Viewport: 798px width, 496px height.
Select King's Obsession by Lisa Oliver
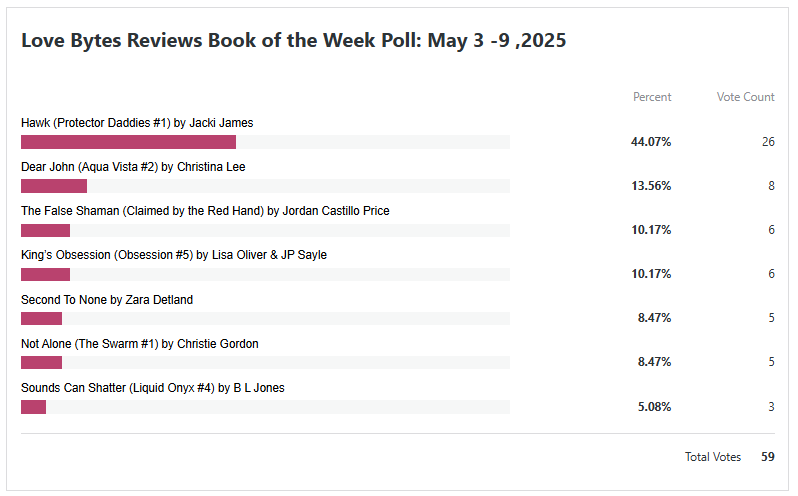click(174, 255)
